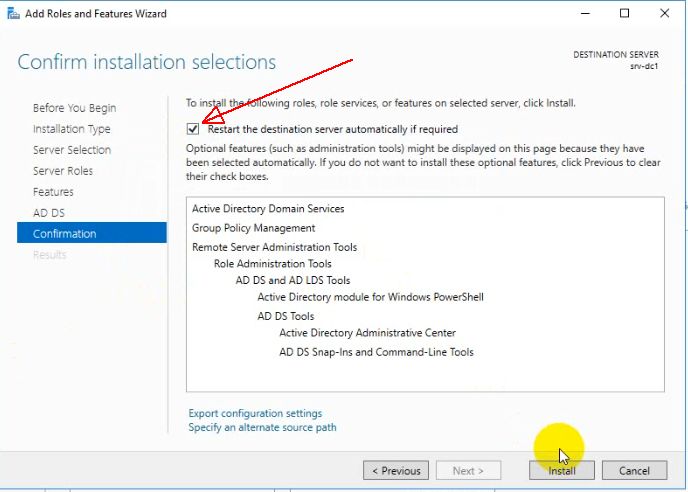The height and width of the screenshot is (492, 688).
Task: Click Active Directory module for Windows PowerShell
Action: tap(370, 297)
